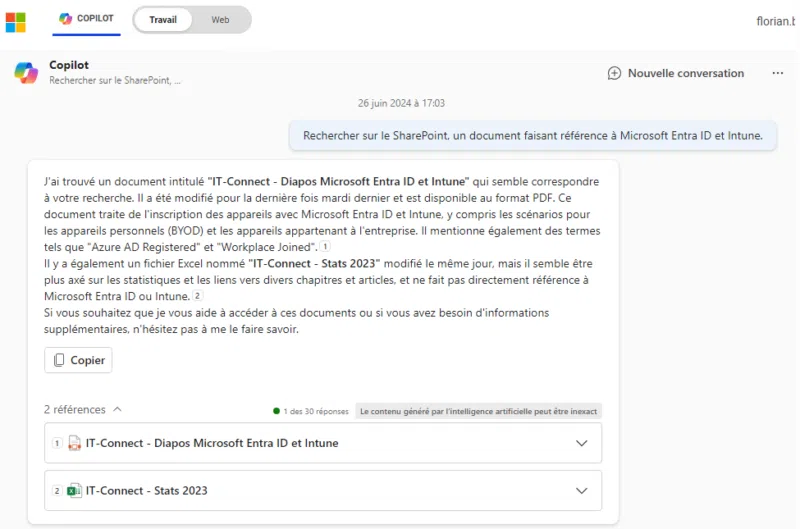
Task: Start a Nouvelle conversation
Action: [x=676, y=73]
